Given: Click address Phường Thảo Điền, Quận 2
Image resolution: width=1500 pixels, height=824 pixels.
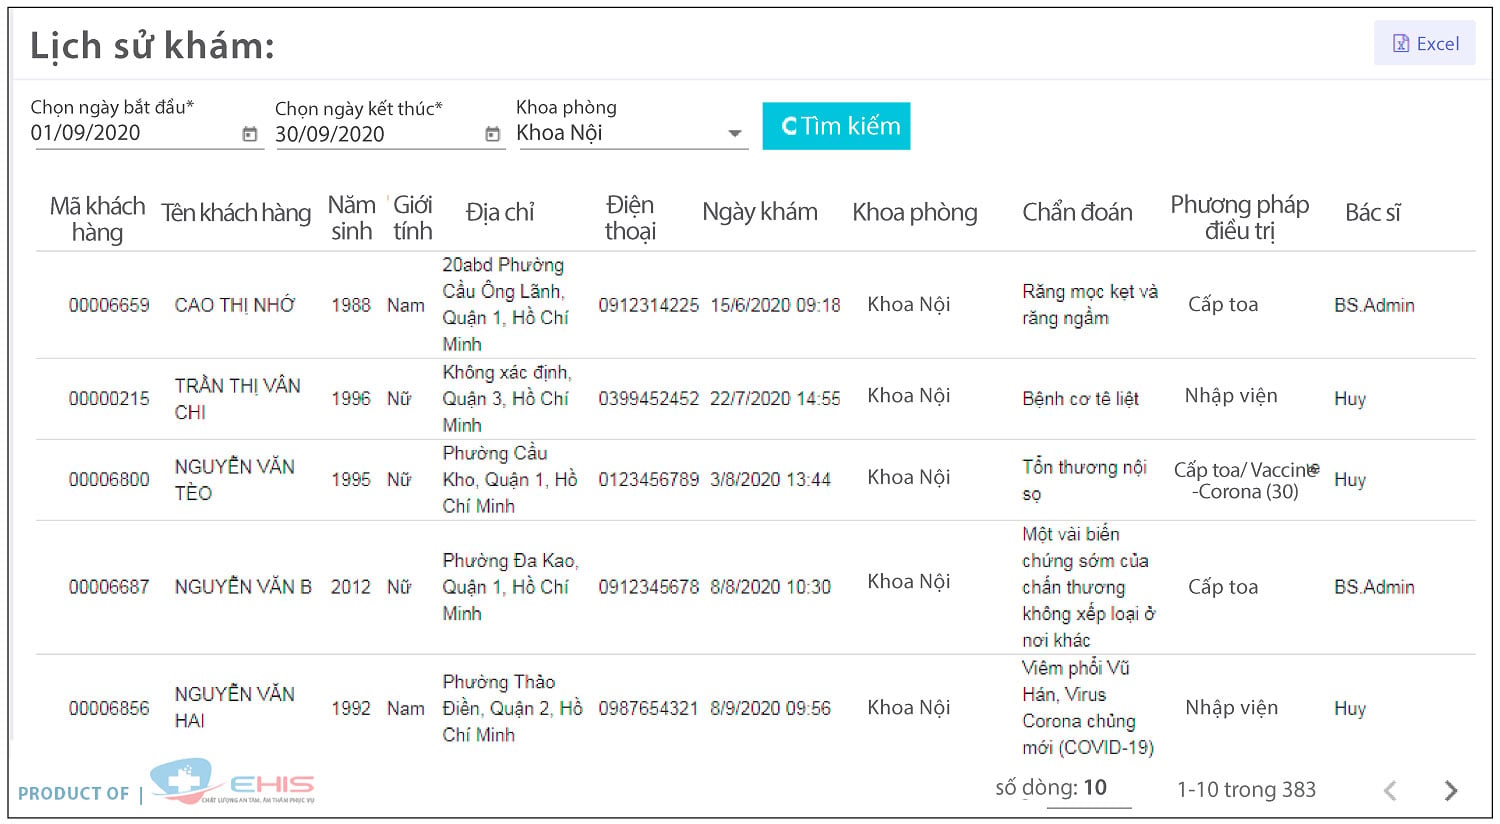Looking at the screenshot, I should [512, 708].
